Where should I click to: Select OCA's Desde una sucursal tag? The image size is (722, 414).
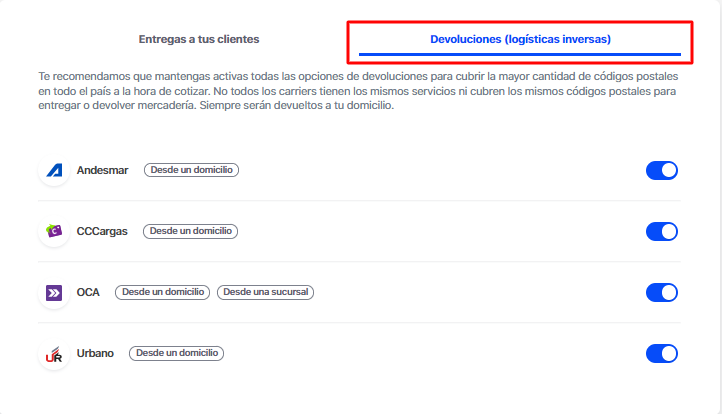click(266, 292)
